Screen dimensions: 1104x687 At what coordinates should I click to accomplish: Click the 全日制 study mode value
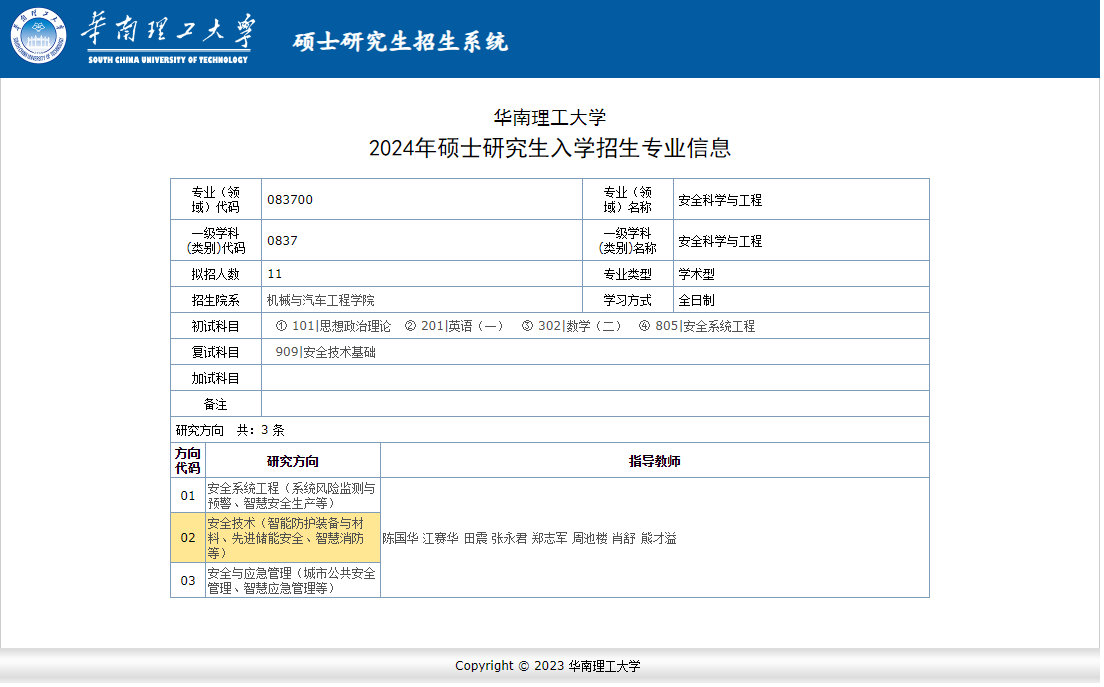point(696,300)
